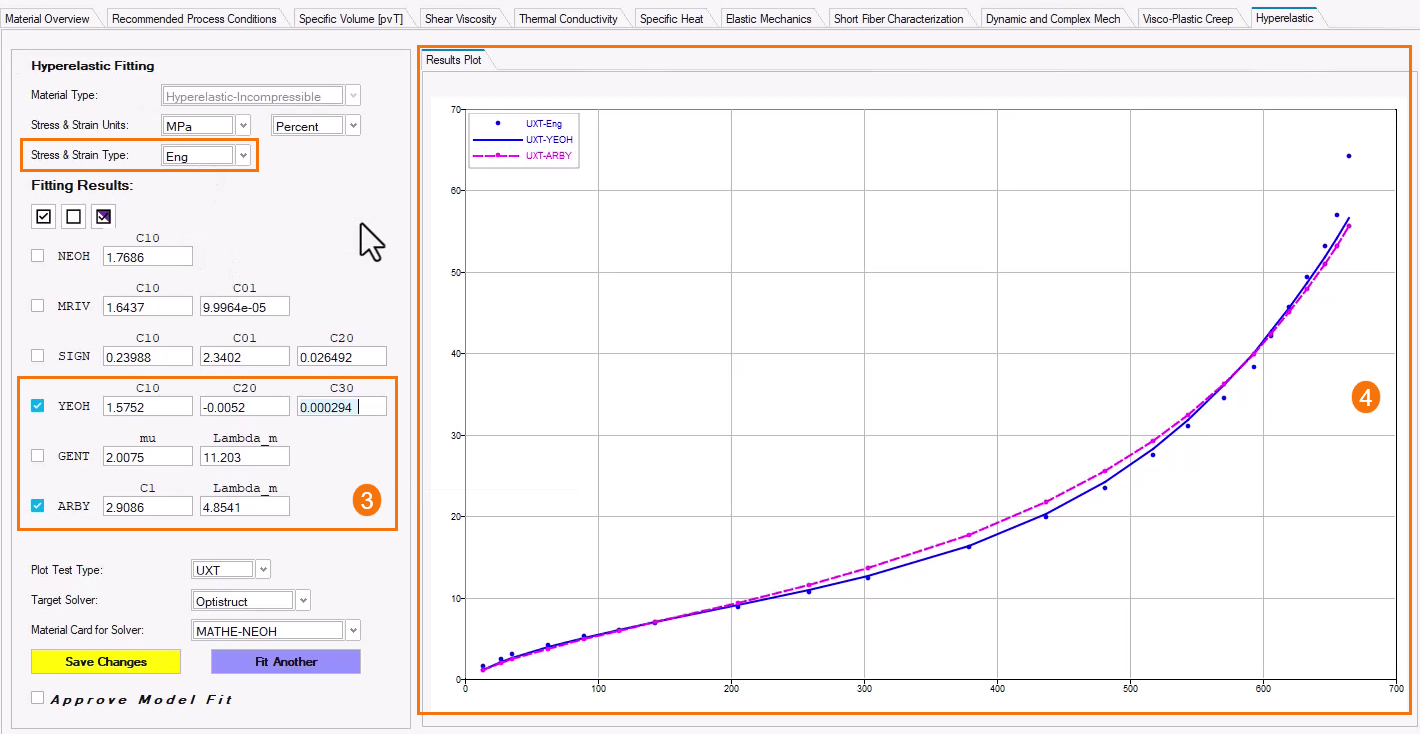The height and width of the screenshot is (734, 1420).
Task: Click the check-all fitting models icon
Action: point(43,217)
